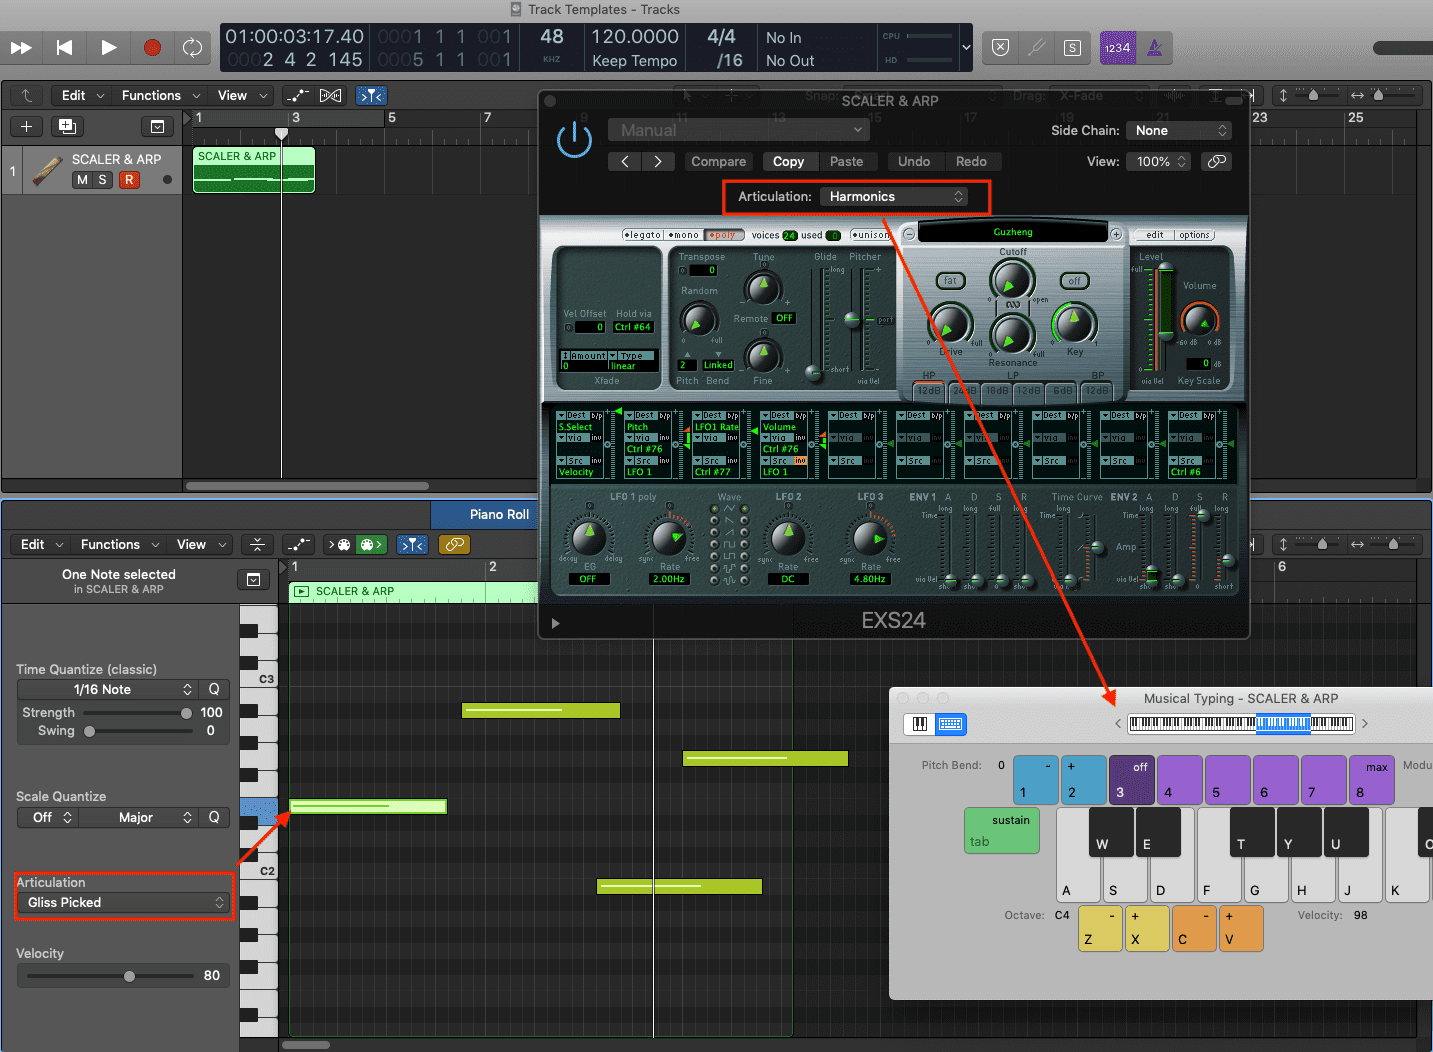Click the red Record button

[152, 47]
